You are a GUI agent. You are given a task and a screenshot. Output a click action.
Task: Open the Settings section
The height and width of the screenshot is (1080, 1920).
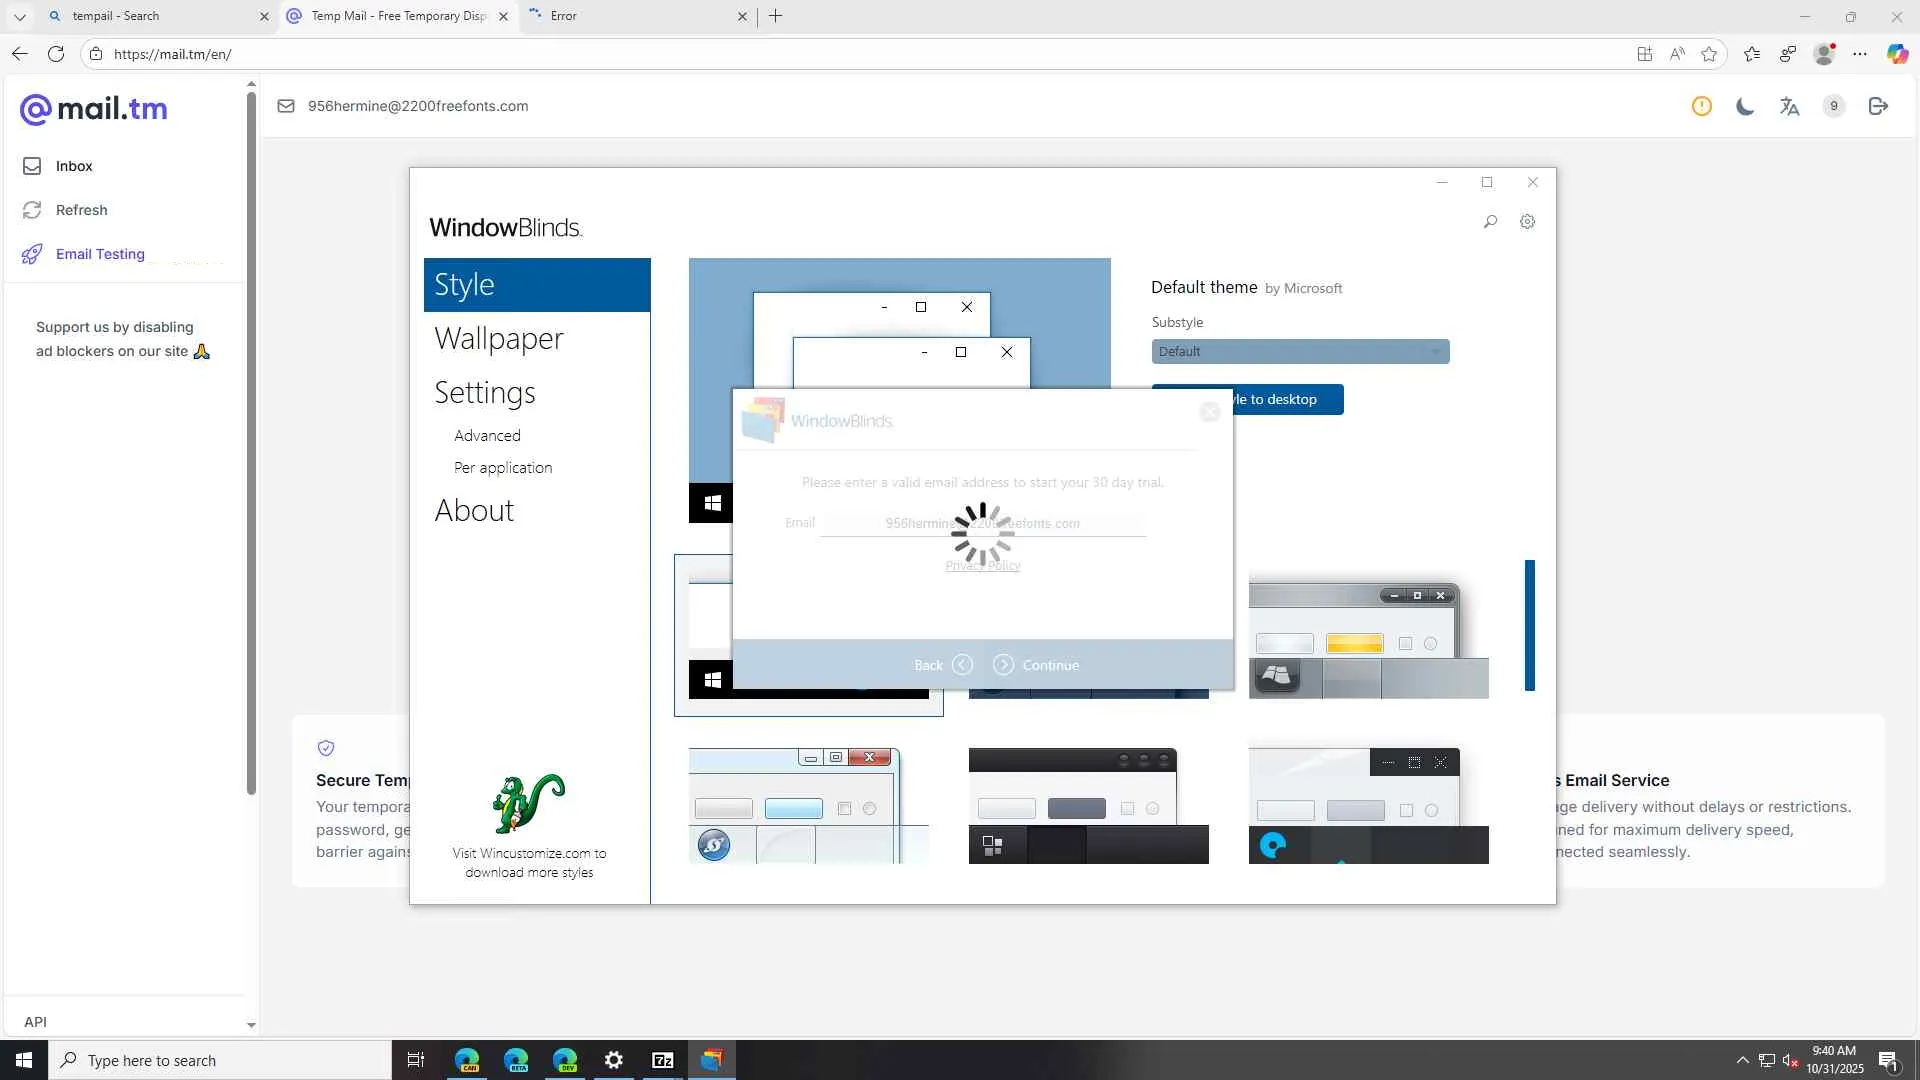(484, 393)
